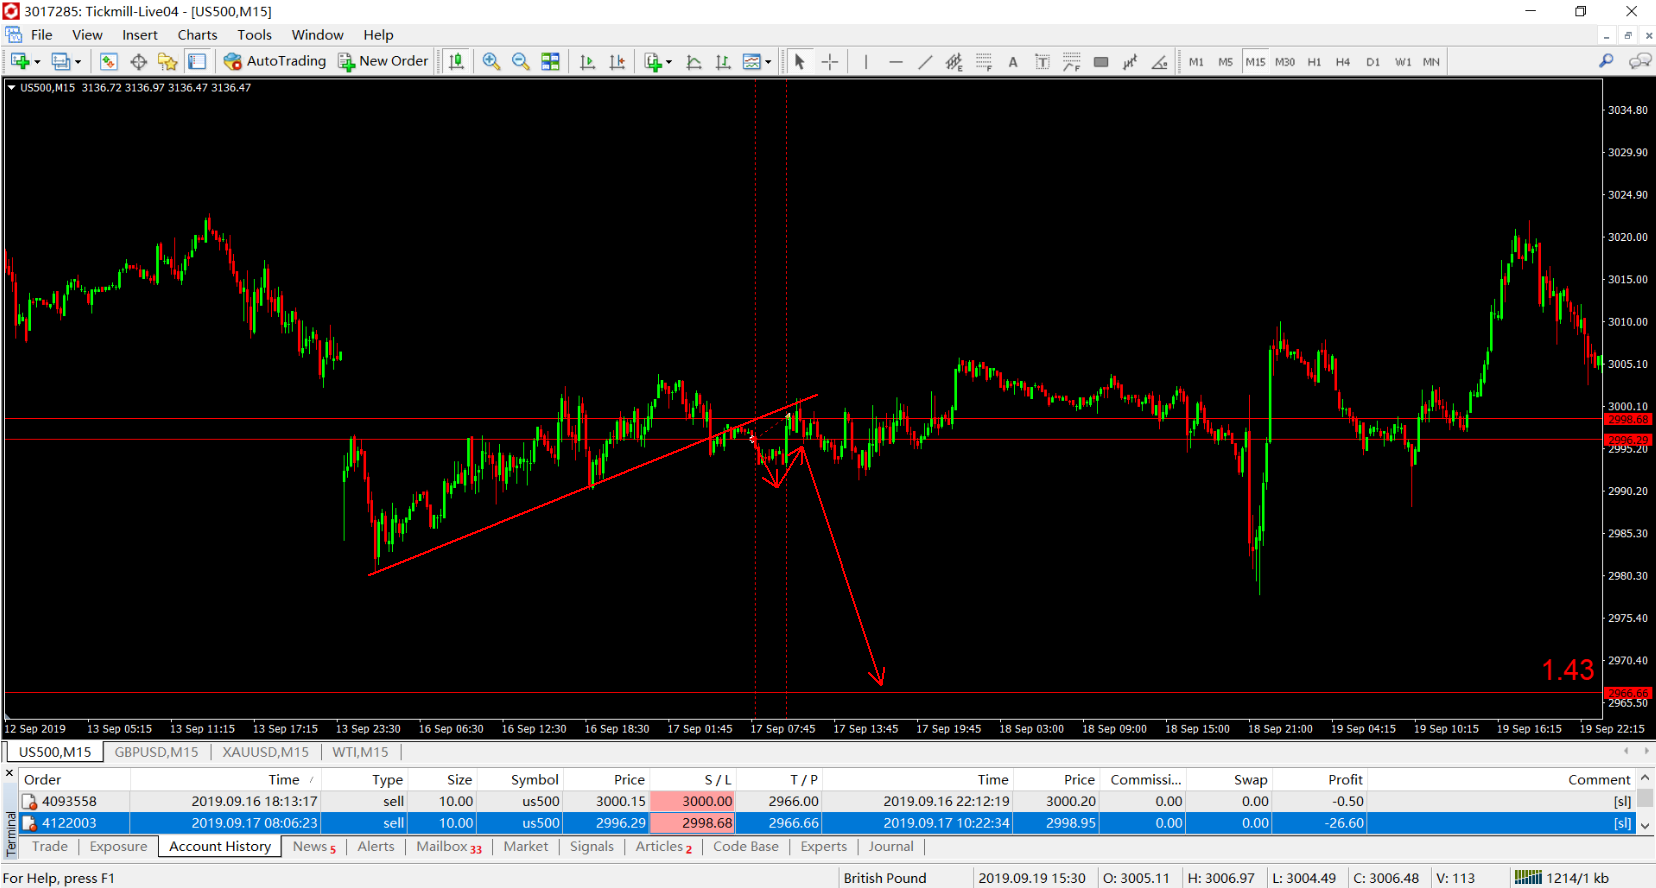Toggle the M30 timeframe button
The width and height of the screenshot is (1656, 888).
[1285, 62]
